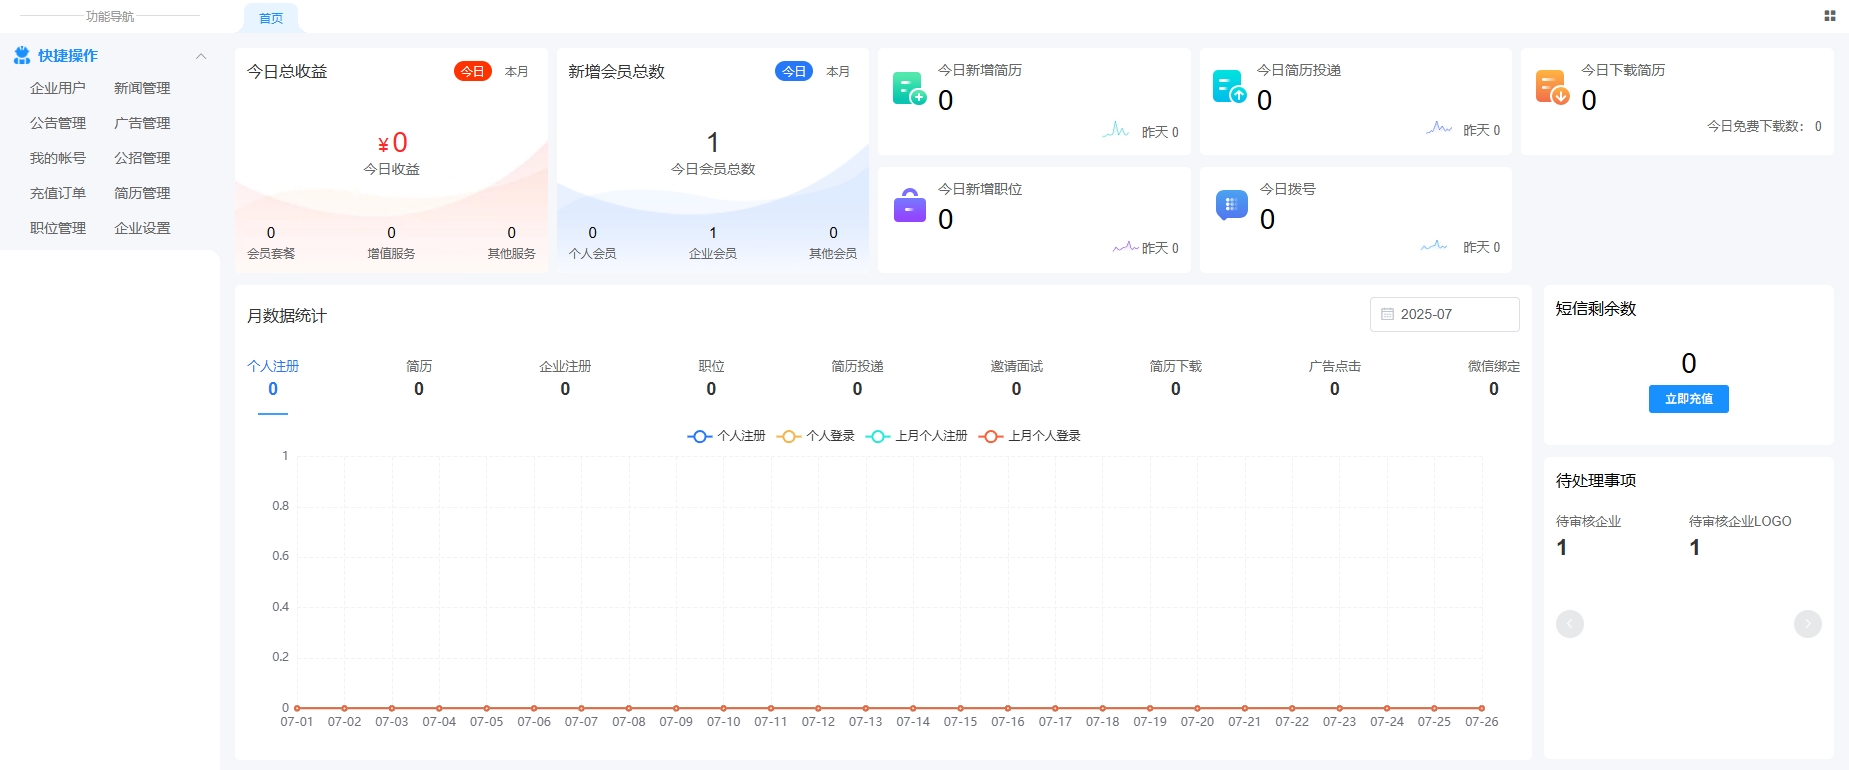The width and height of the screenshot is (1849, 770).
Task: Toggle the 上月个人登录 chart legend series
Action: [x=1030, y=436]
